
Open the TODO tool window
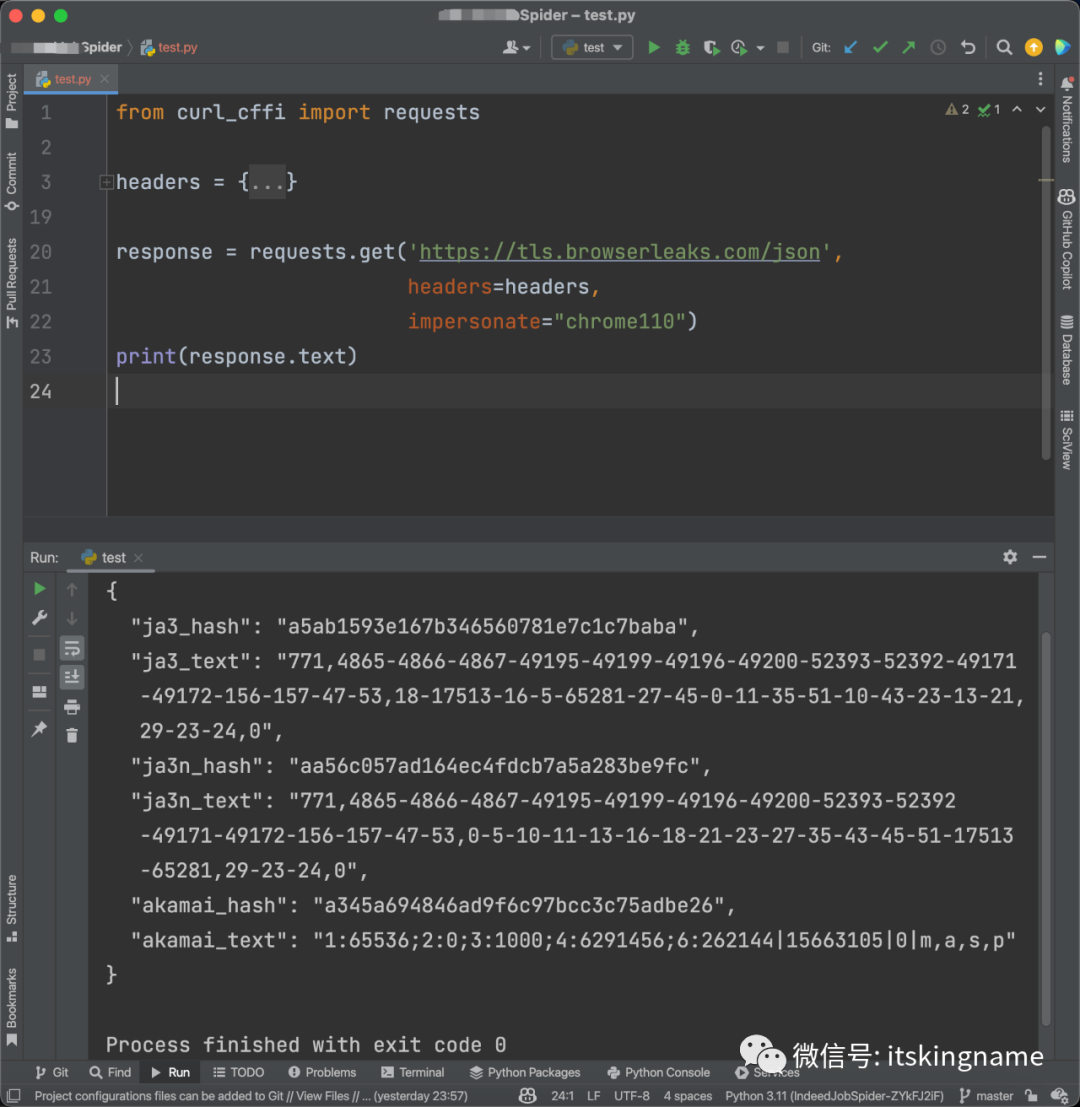point(239,1072)
